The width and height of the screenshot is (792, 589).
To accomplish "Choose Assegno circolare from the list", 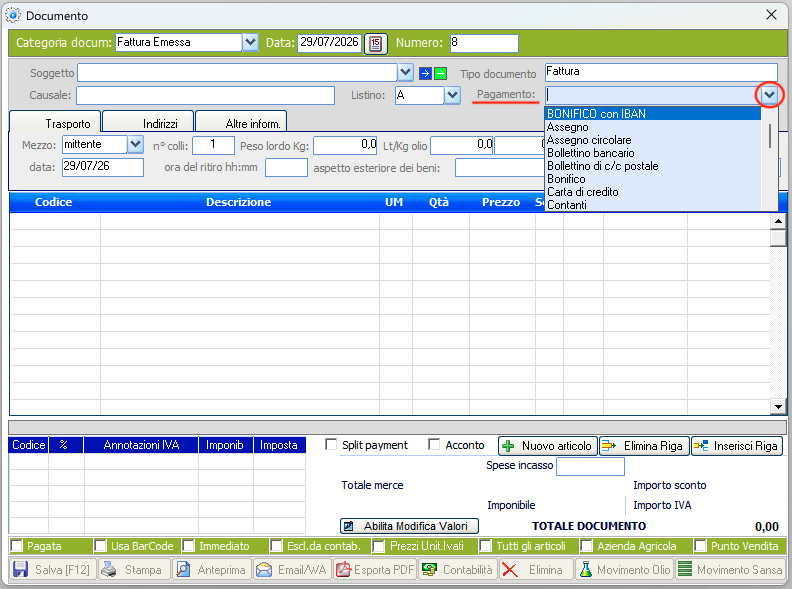I will click(x=652, y=140).
